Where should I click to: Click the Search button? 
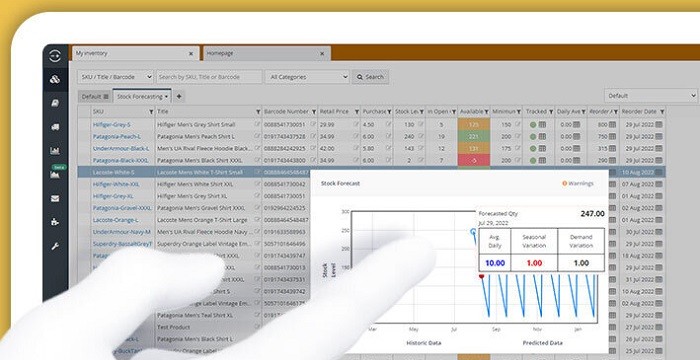(370, 77)
